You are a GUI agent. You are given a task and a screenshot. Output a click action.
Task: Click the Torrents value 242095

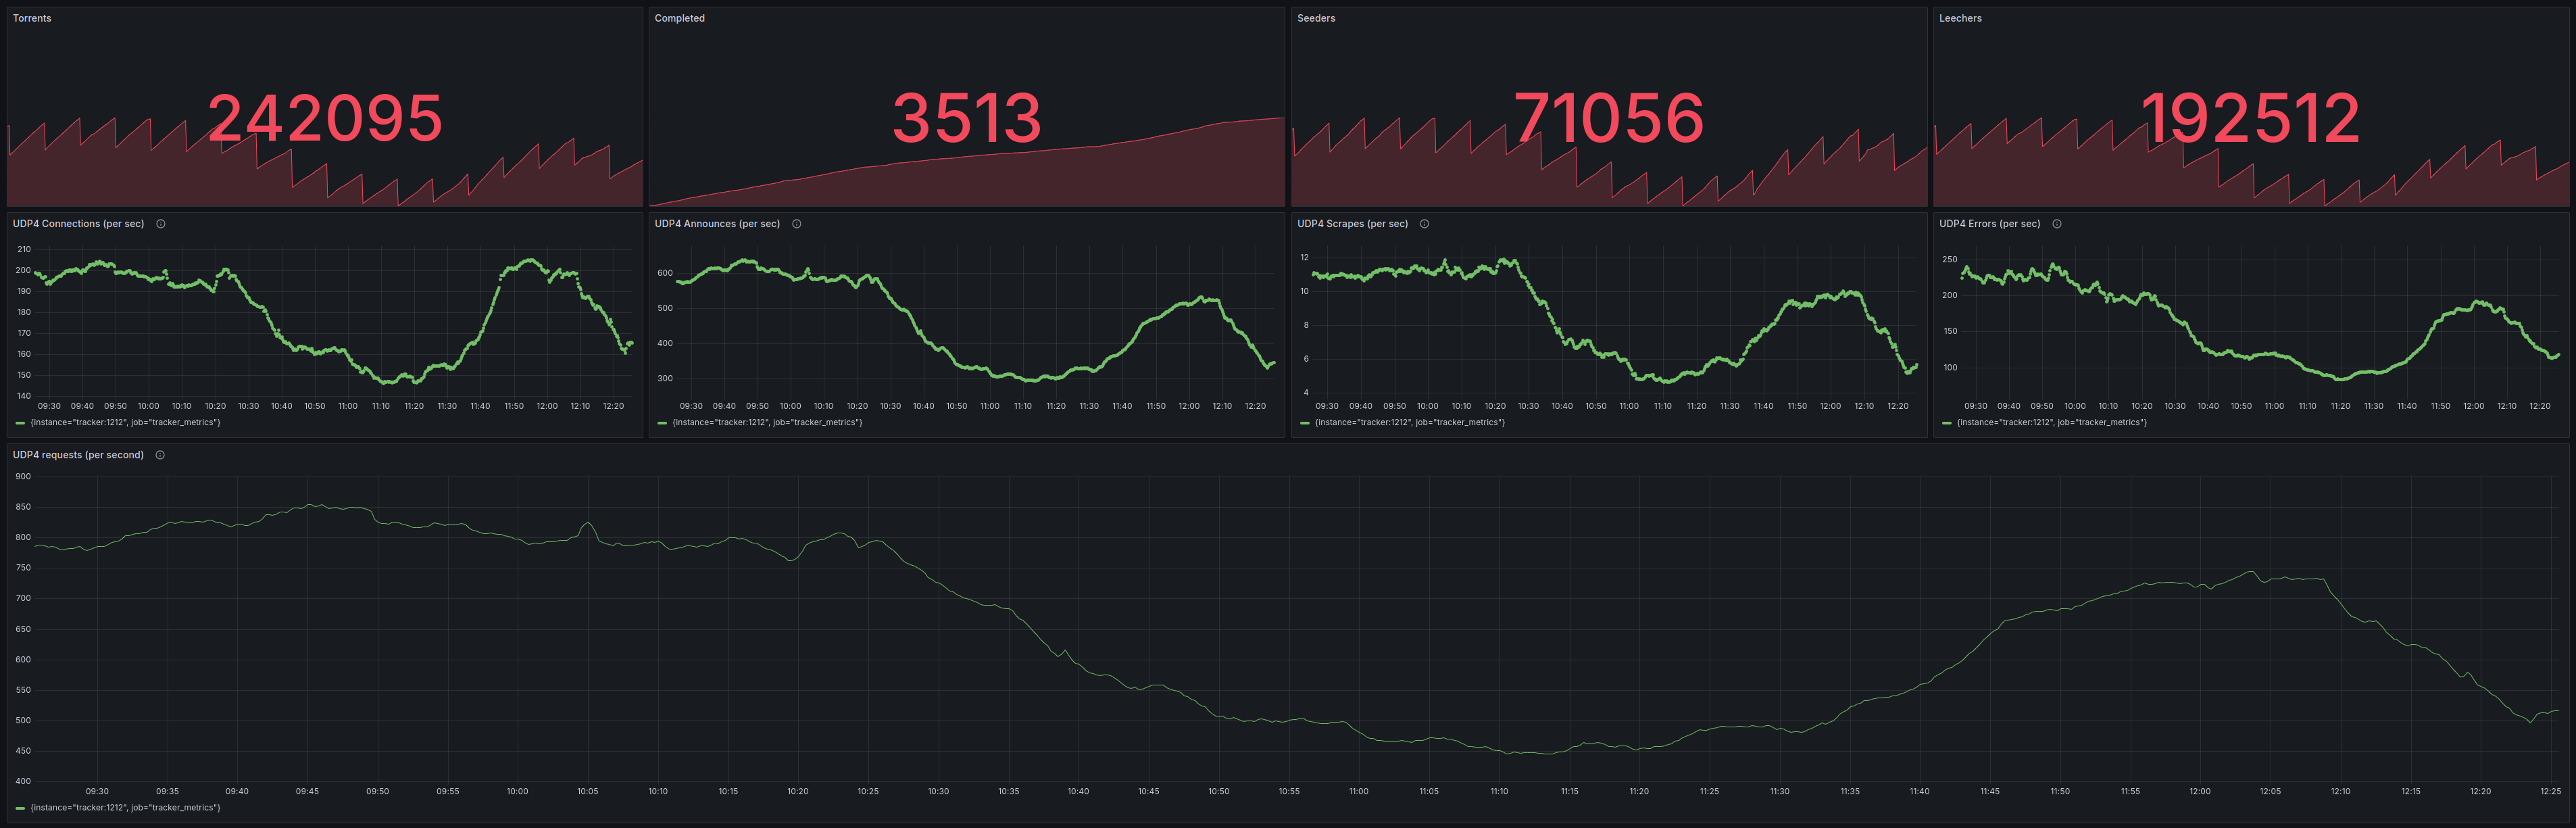(325, 118)
